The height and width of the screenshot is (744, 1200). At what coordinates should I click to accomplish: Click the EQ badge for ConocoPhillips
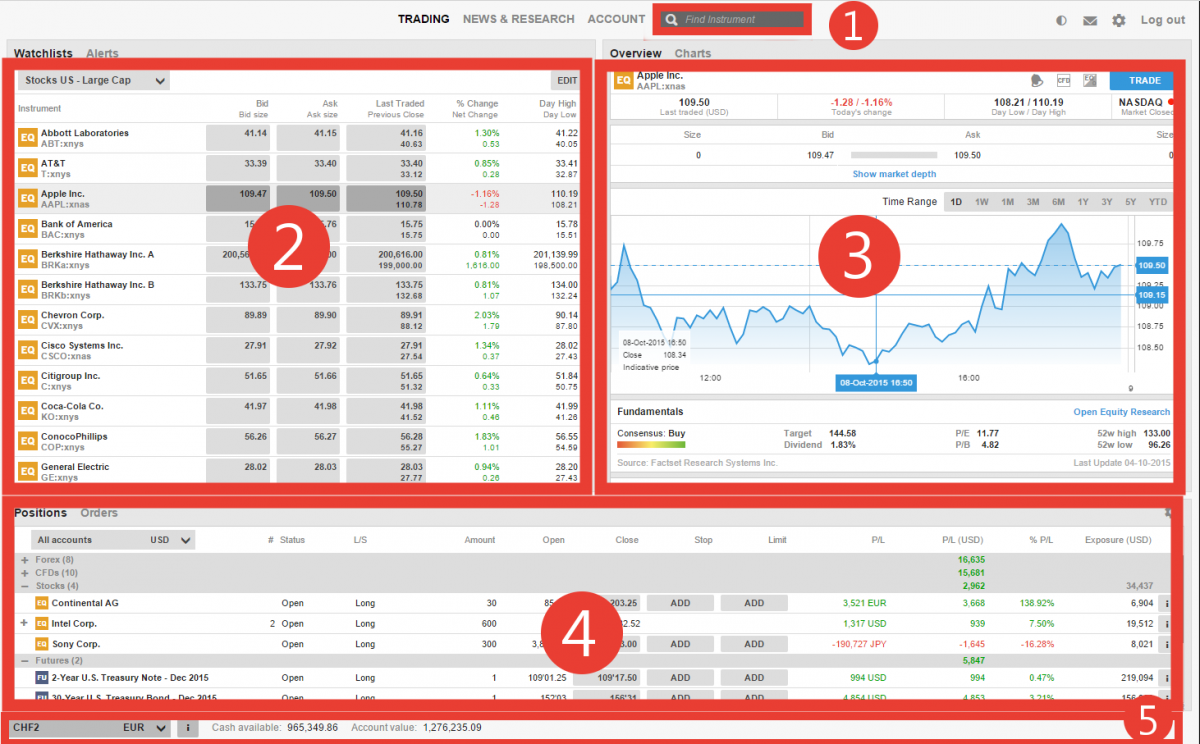coord(27,441)
